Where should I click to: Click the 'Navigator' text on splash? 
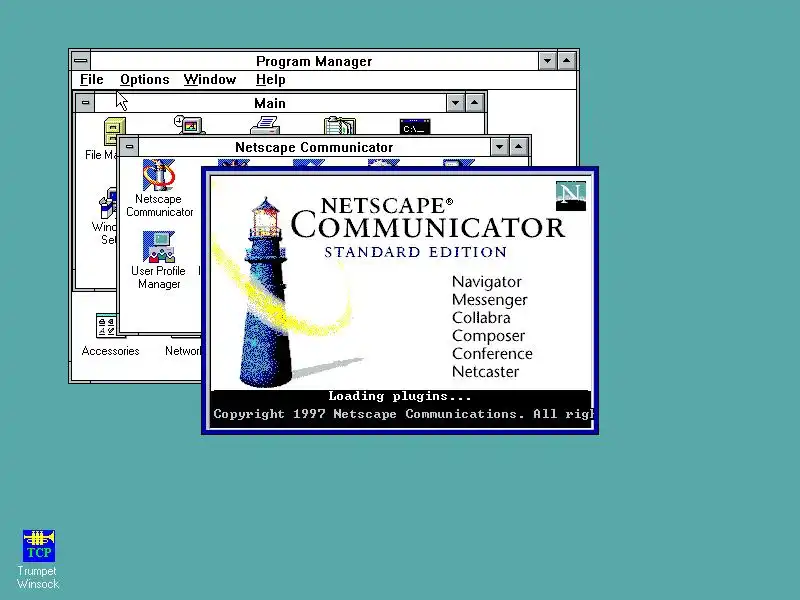[487, 282]
